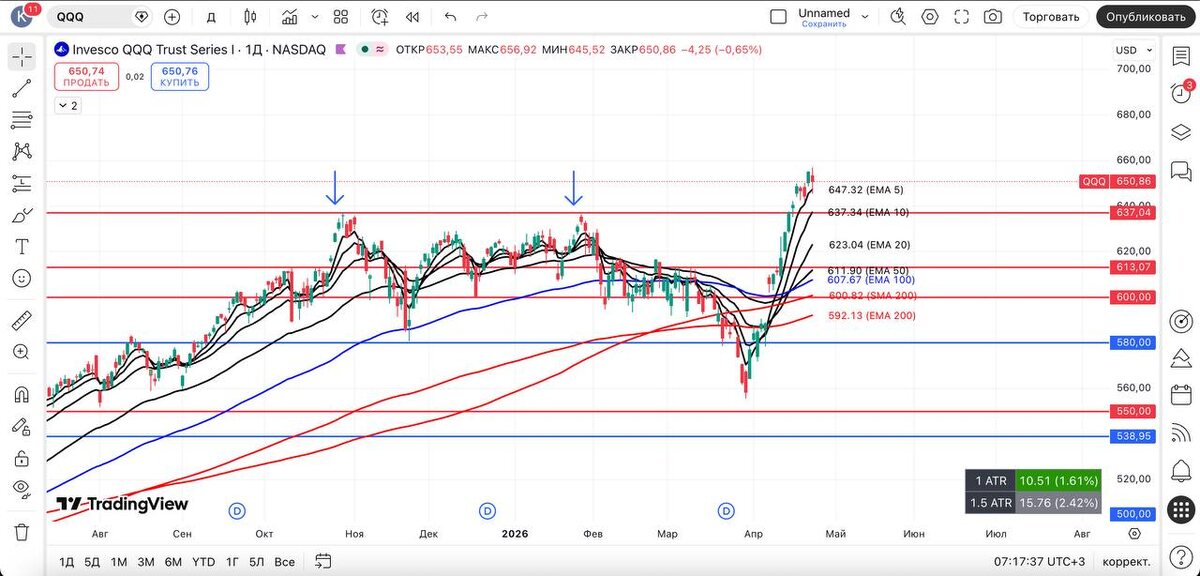This screenshot has height=576, width=1200.
Task: Open the Д timeframe interval selector
Action: [210, 17]
